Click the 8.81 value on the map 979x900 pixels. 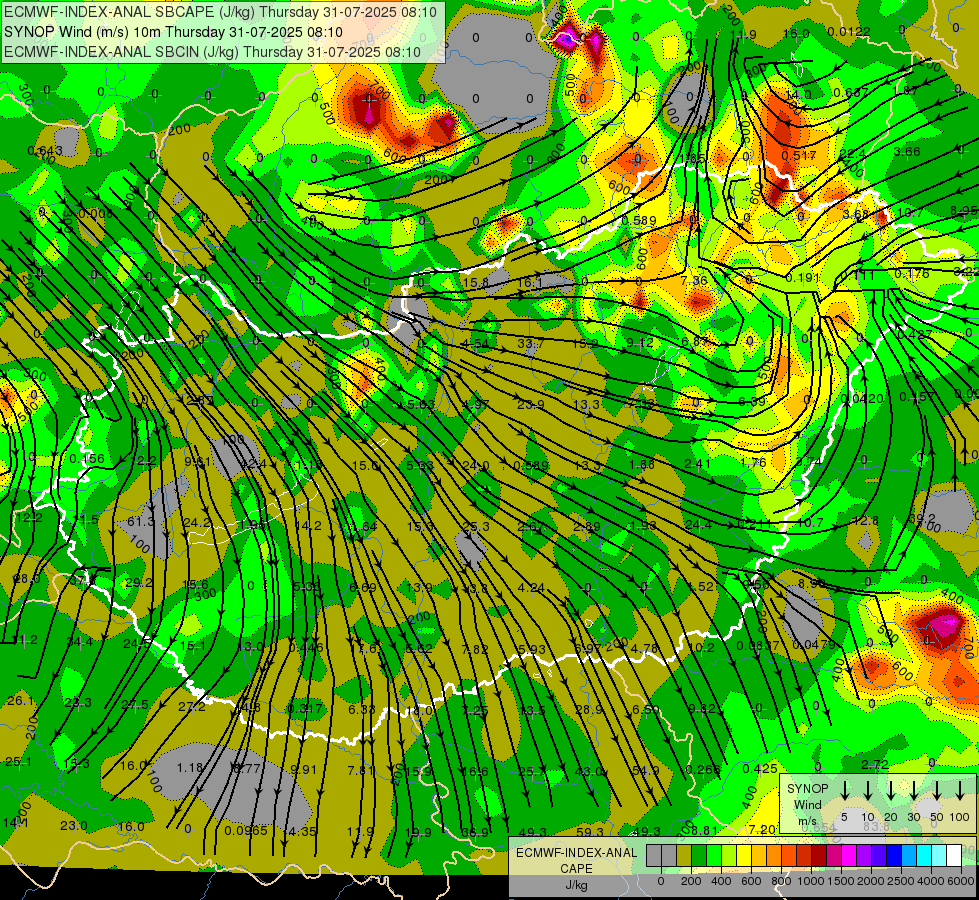tap(704, 831)
